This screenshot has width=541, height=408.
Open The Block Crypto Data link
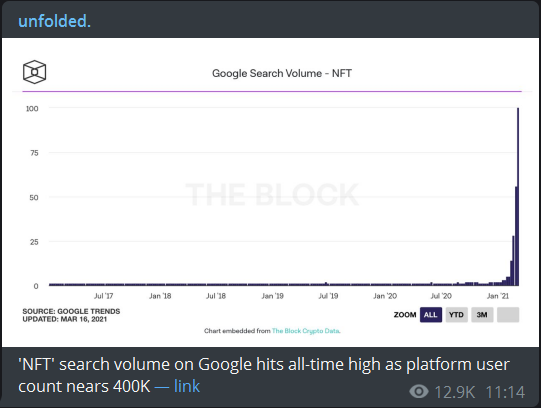306,331
